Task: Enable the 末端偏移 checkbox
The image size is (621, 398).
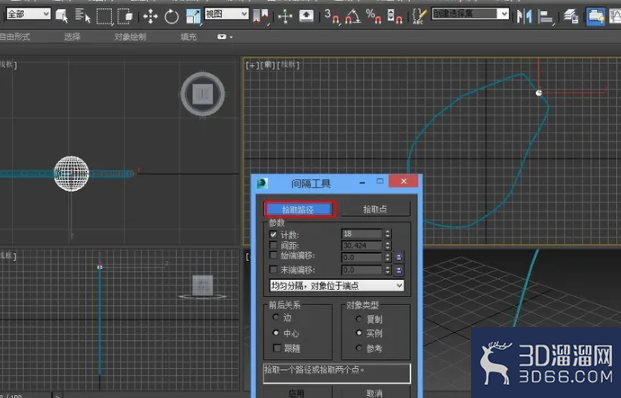Action: (x=273, y=270)
